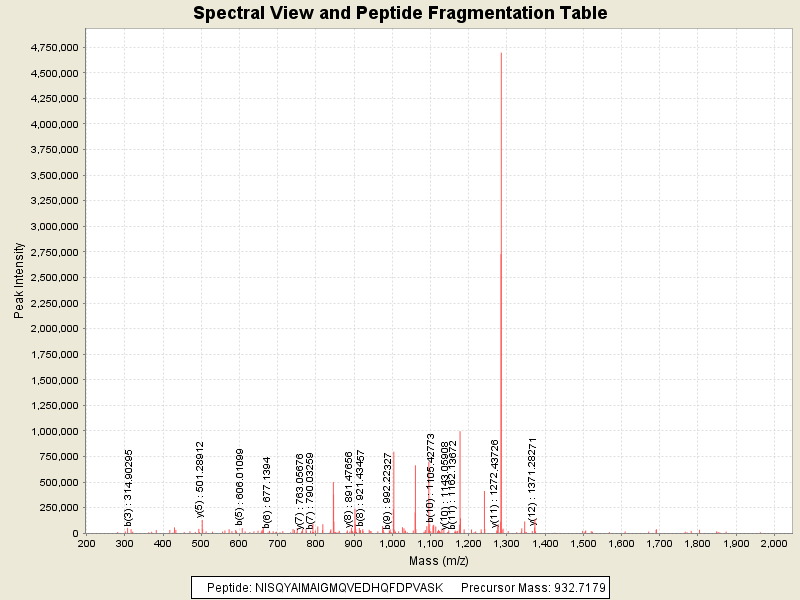
Task: Select the b(6): 677.1394 annotation
Action: point(267,492)
